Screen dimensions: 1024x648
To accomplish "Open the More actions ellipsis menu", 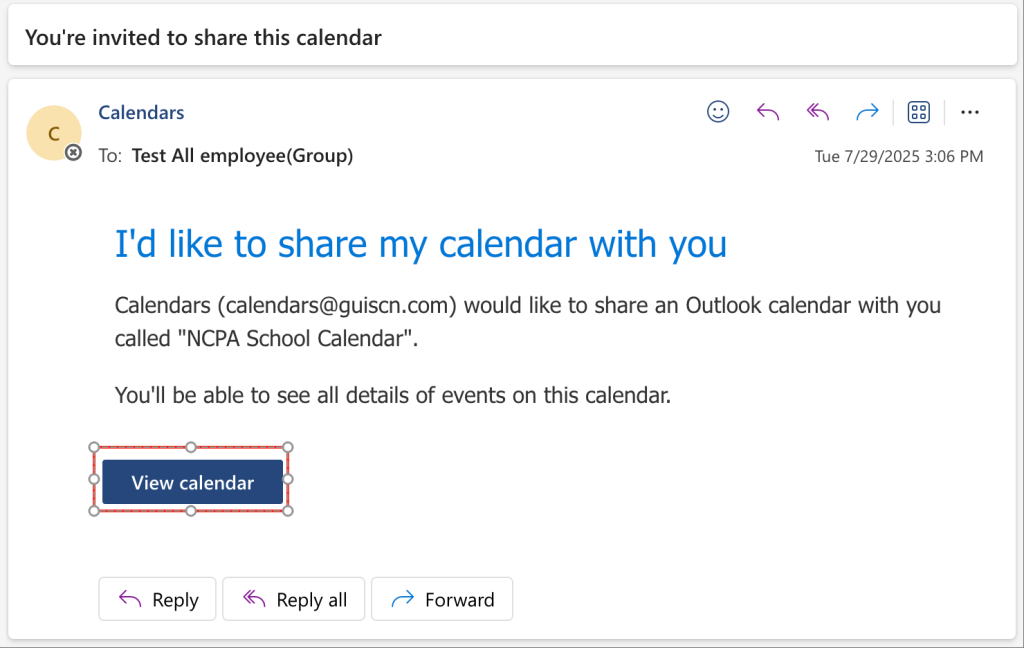I will [x=969, y=112].
